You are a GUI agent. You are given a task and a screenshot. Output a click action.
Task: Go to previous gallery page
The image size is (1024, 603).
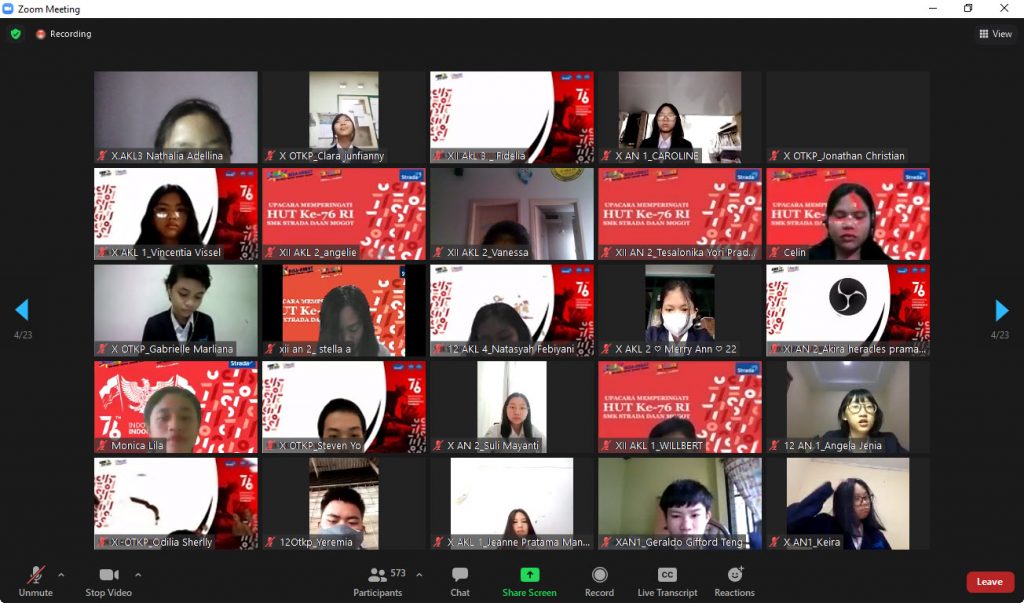click(x=22, y=310)
